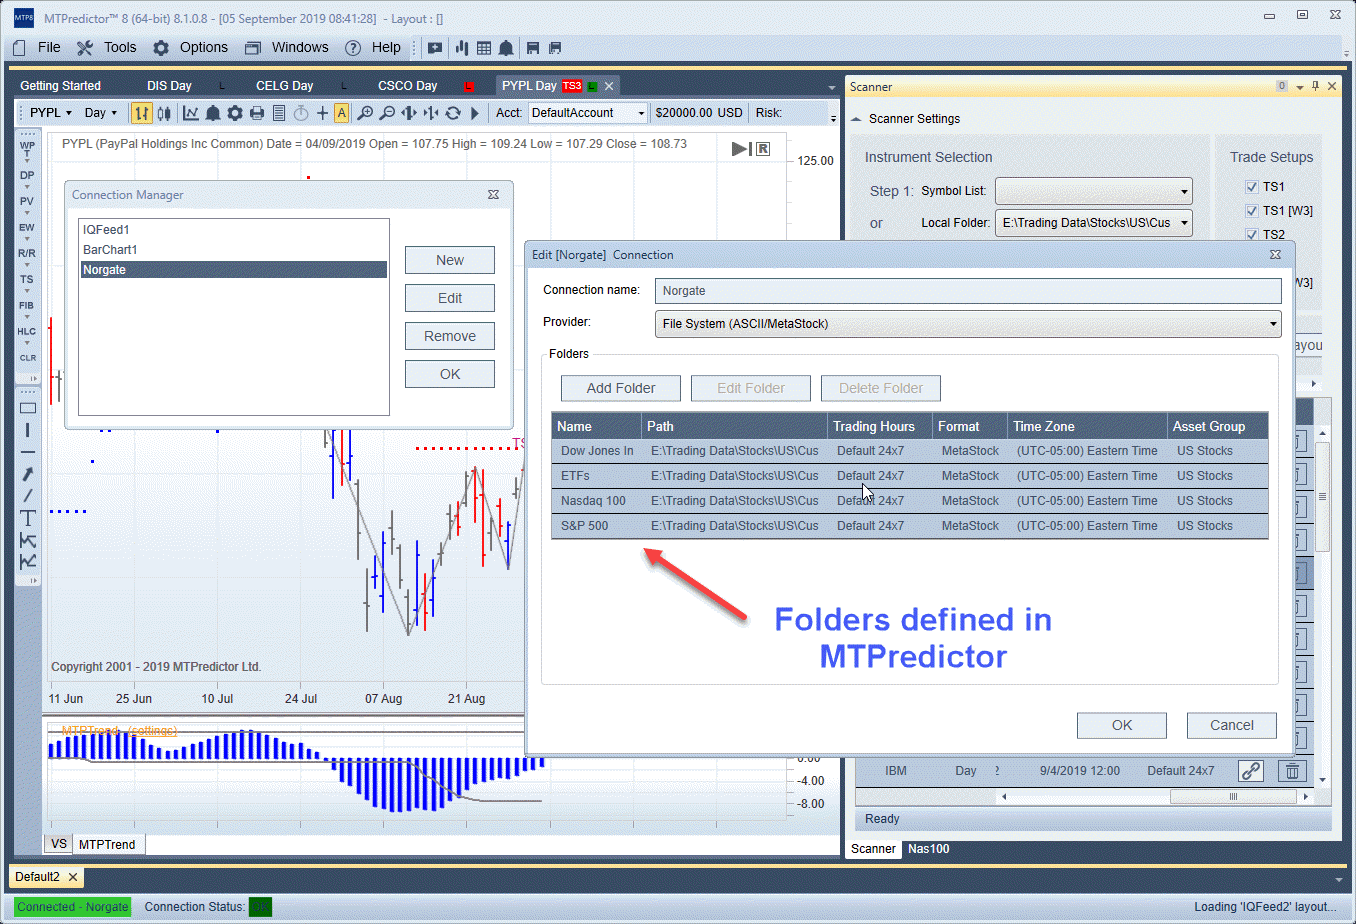Toggle the highlighted A auto button
The image size is (1356, 924).
[342, 113]
